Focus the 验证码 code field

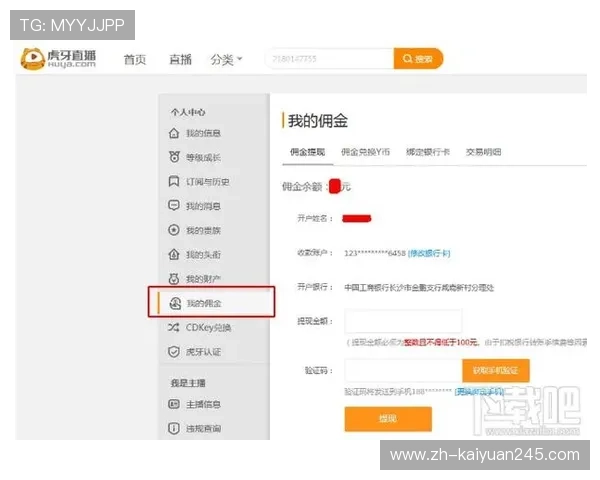tap(403, 371)
